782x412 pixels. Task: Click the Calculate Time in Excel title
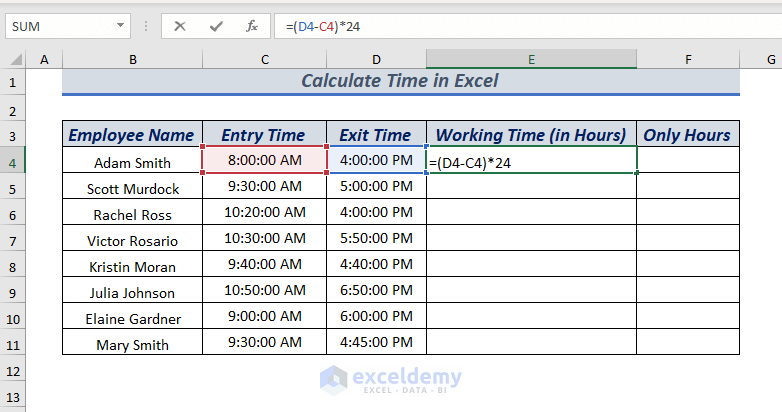coord(400,81)
